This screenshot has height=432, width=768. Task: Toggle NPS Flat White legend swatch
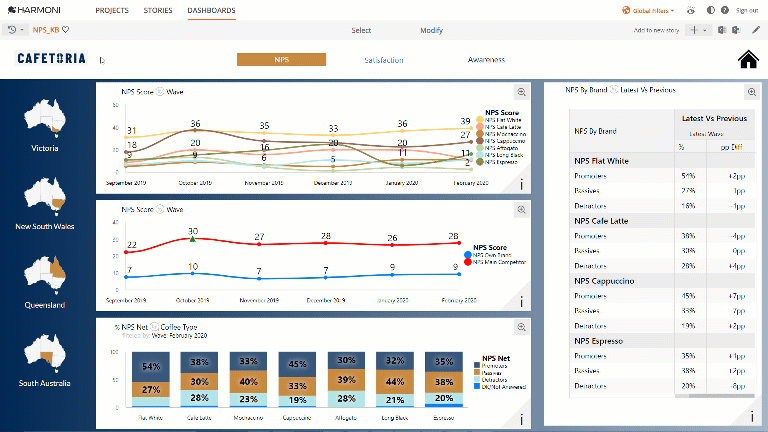pyautogui.click(x=480, y=120)
